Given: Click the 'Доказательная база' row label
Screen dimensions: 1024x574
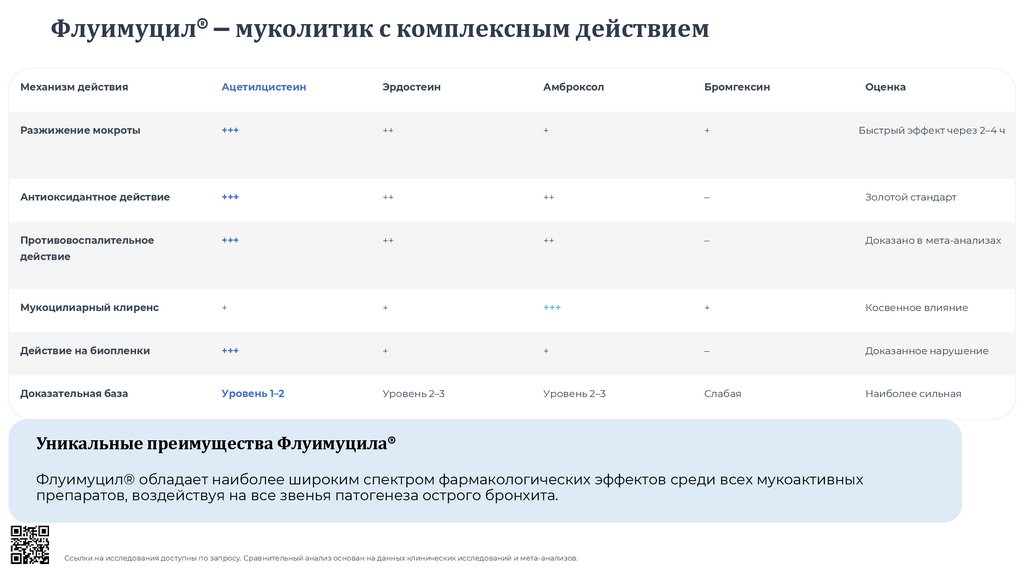Looking at the screenshot, I should (74, 393).
